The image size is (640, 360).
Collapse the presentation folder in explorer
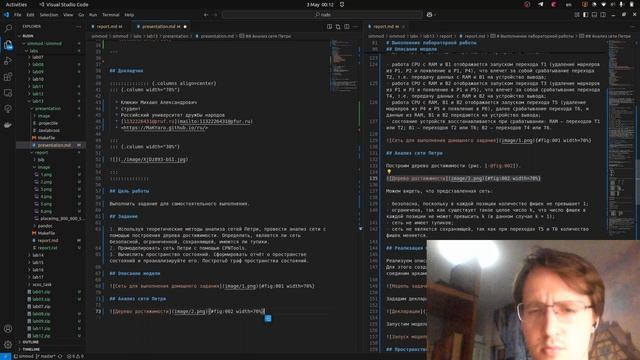tap(47, 109)
